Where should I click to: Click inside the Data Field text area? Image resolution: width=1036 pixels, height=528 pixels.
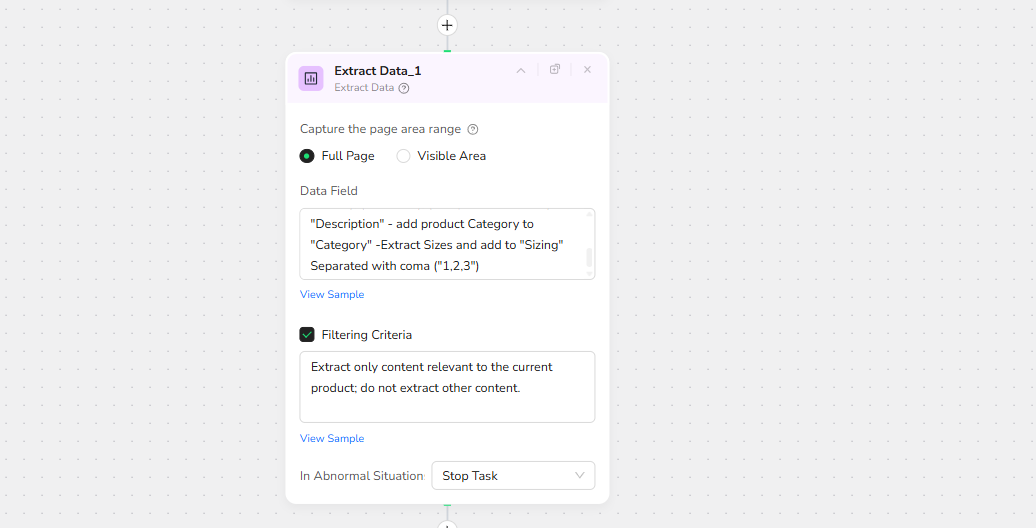point(440,244)
